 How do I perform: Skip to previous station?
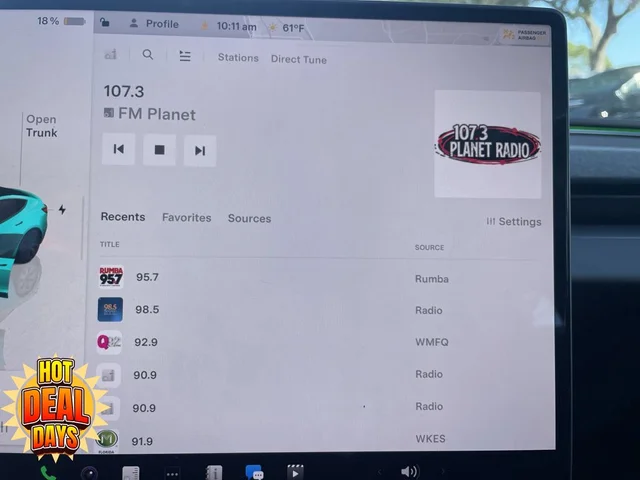[x=118, y=149]
